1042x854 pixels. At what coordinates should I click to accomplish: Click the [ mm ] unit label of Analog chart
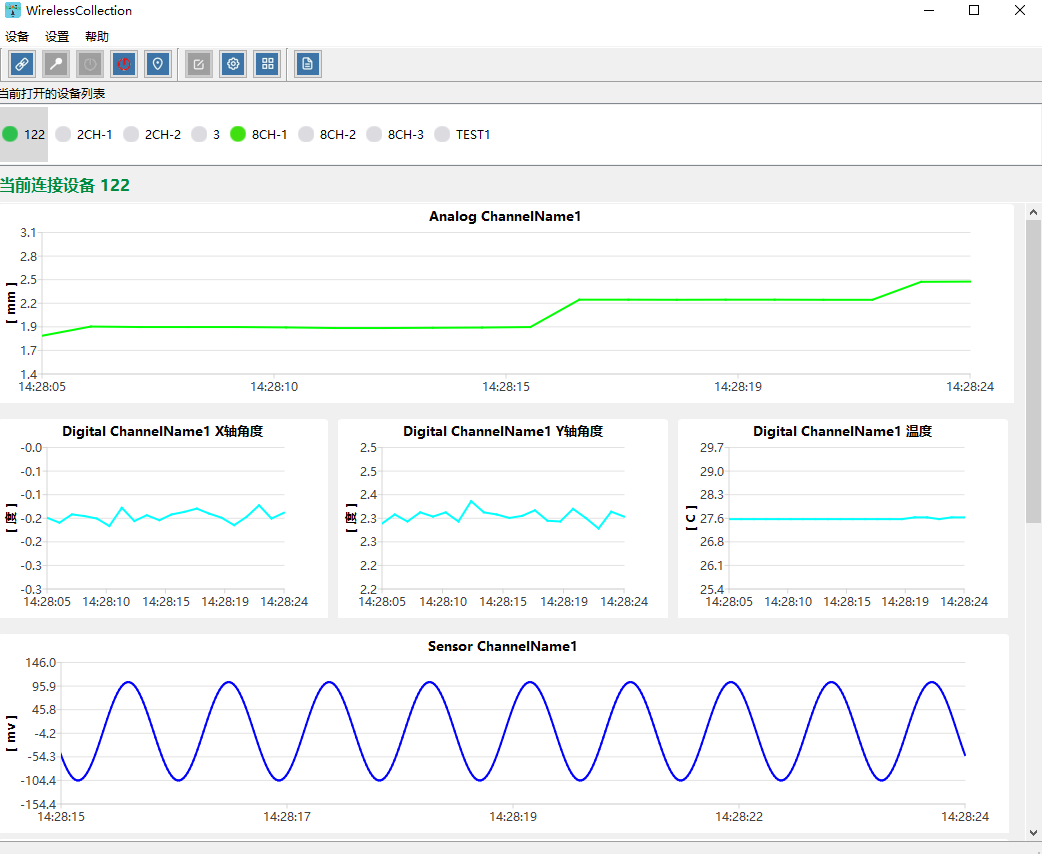click(11, 303)
